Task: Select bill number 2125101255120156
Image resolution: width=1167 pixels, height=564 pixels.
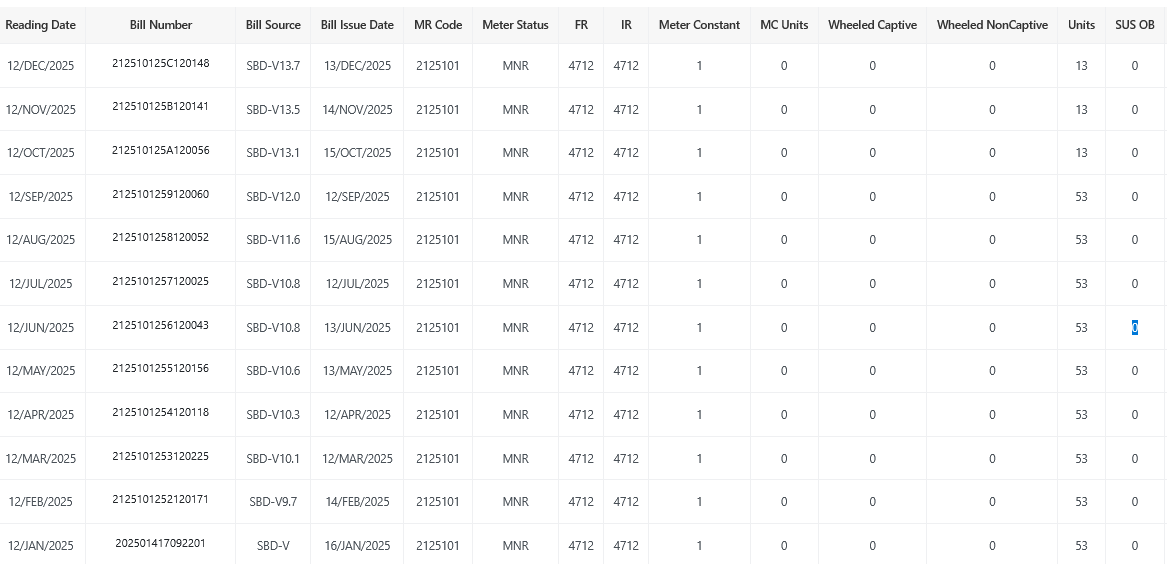Action: tap(160, 369)
